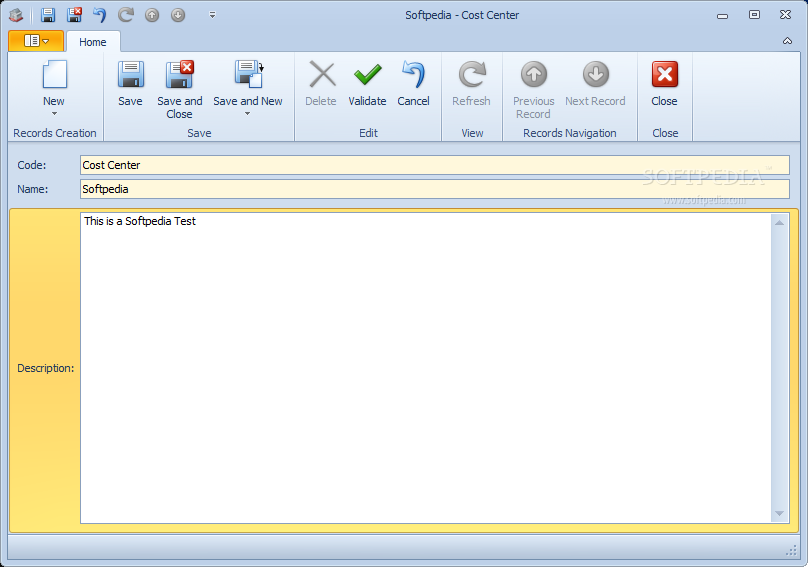Click the 'Name:' label text

pos(32,189)
